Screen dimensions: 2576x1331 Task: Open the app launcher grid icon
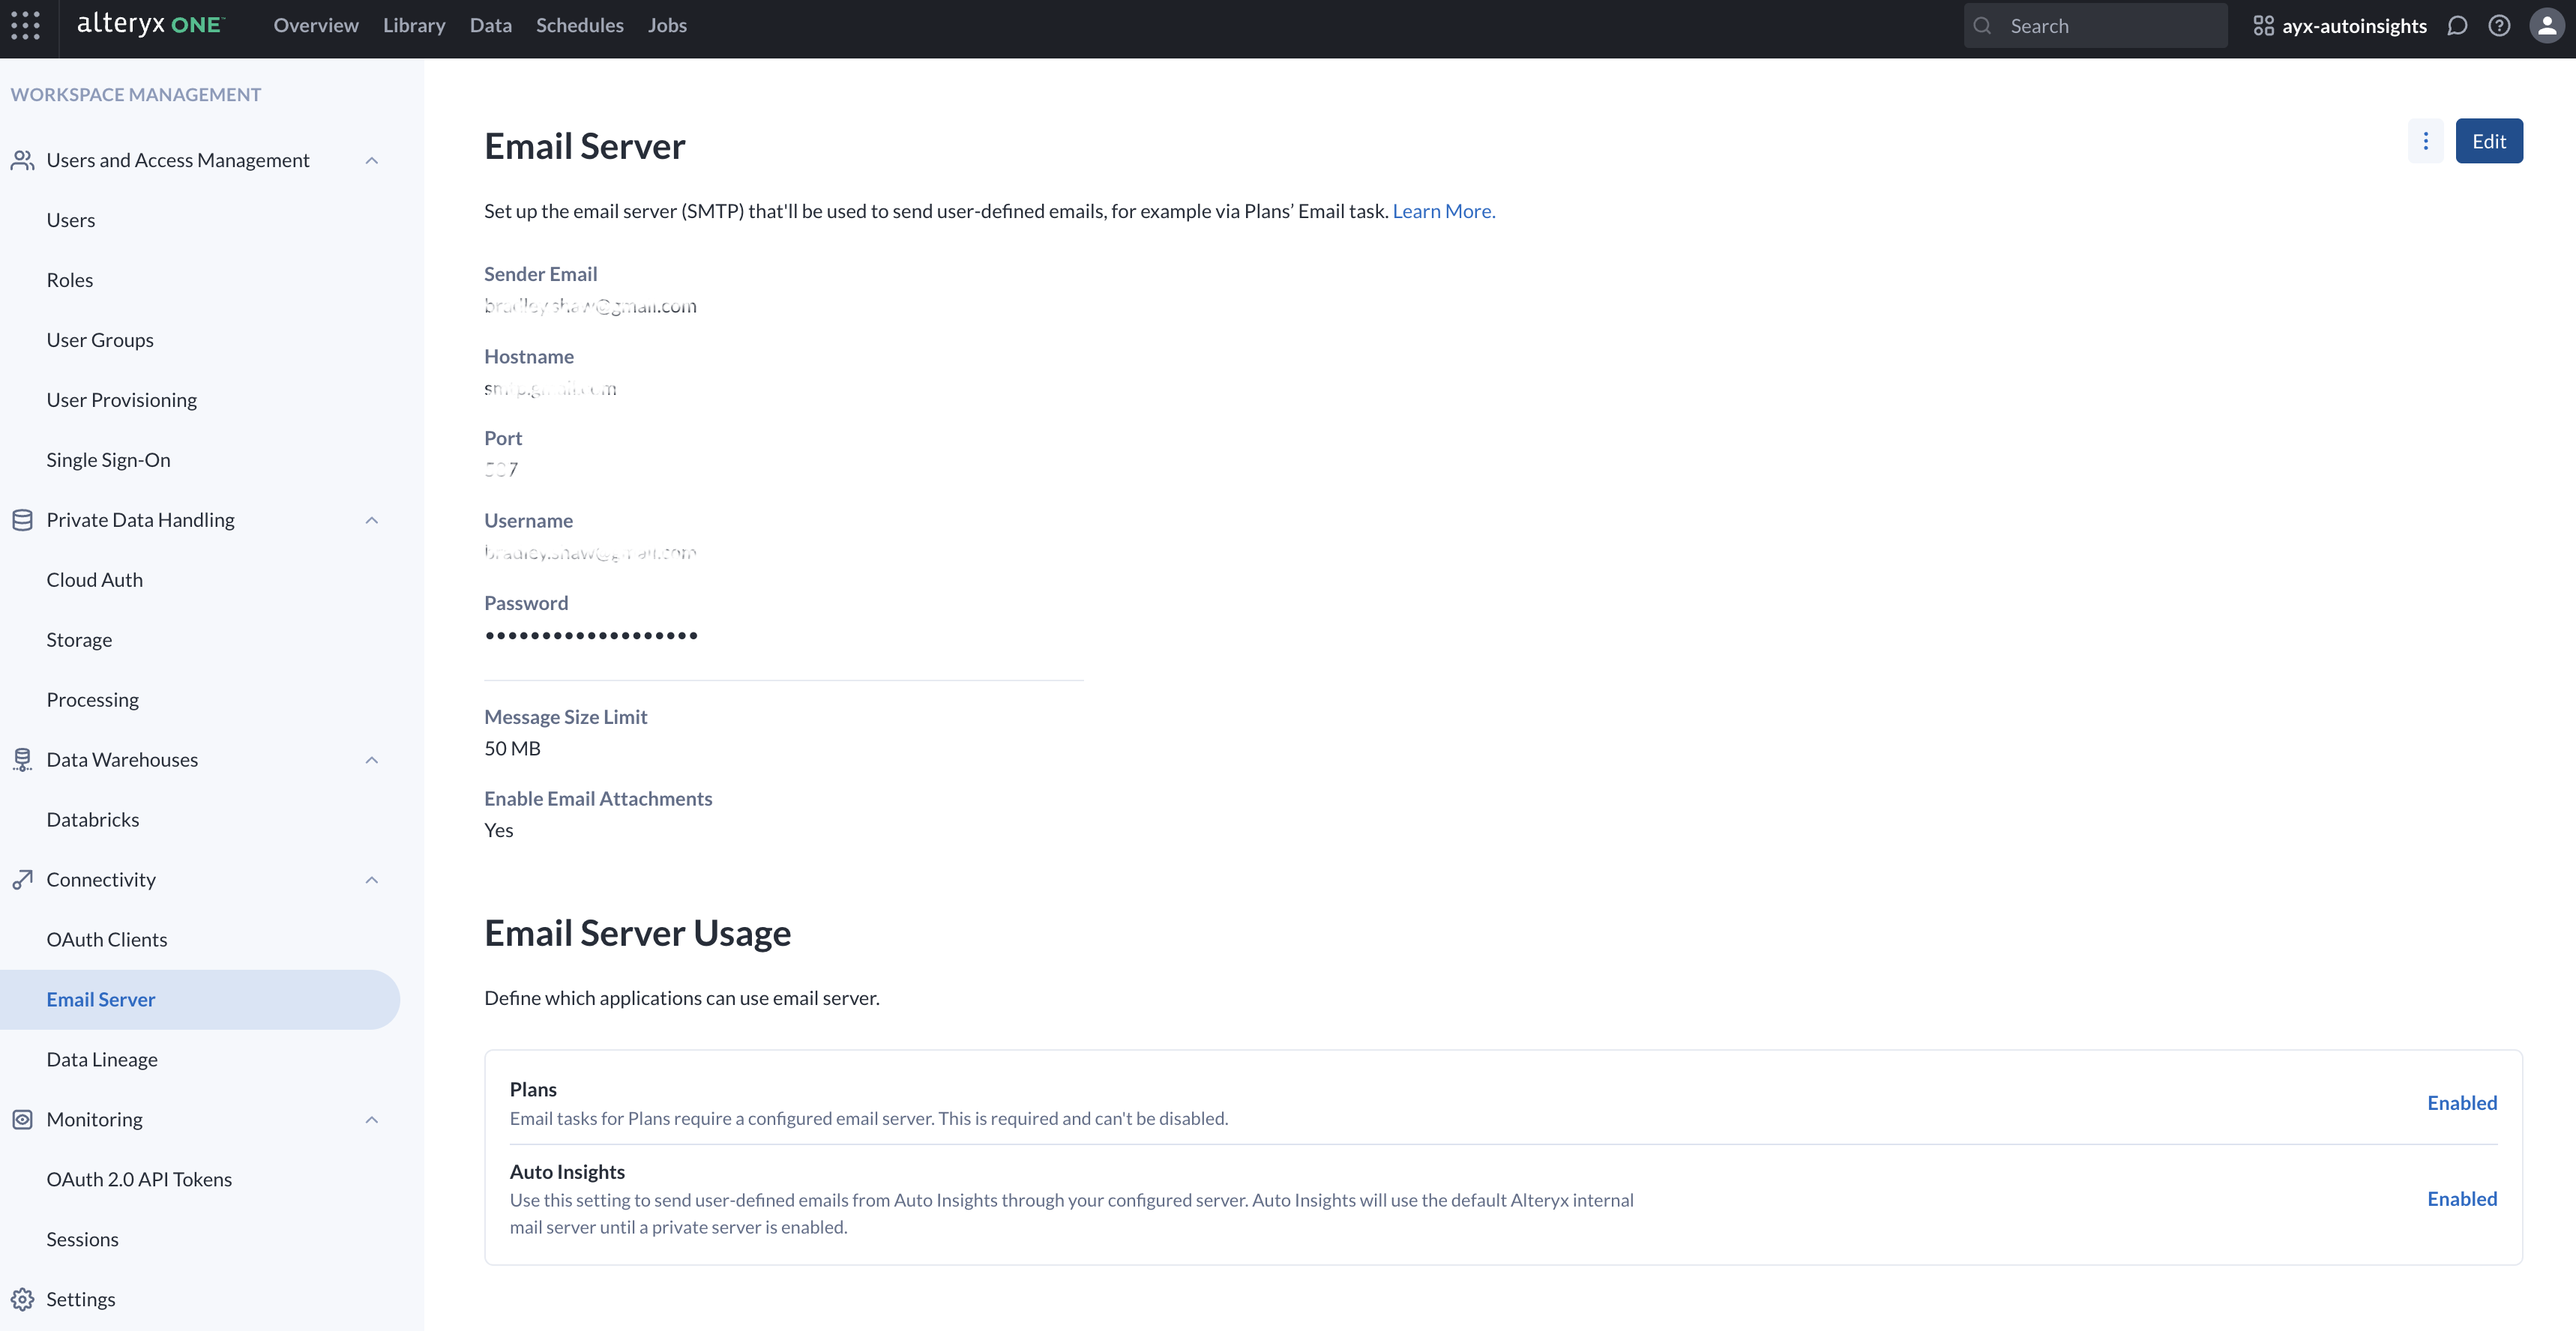point(25,25)
